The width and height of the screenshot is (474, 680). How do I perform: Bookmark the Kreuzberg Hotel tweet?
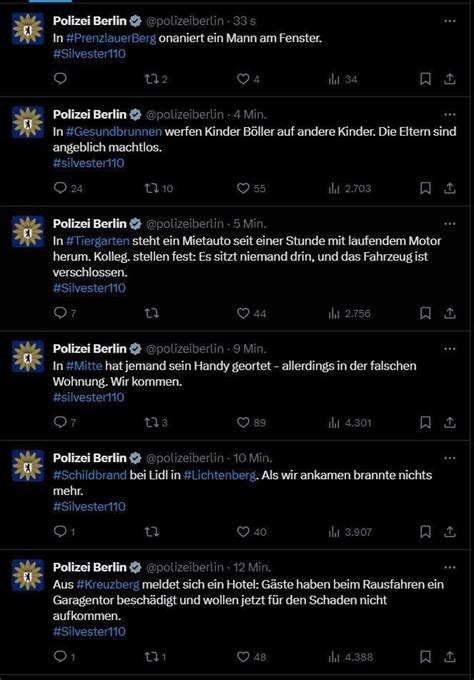pos(425,657)
